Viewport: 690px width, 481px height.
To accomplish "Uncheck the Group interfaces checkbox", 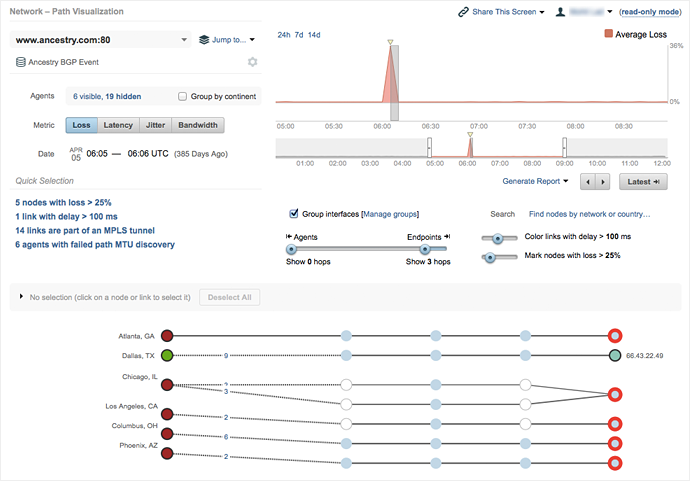I will point(293,213).
